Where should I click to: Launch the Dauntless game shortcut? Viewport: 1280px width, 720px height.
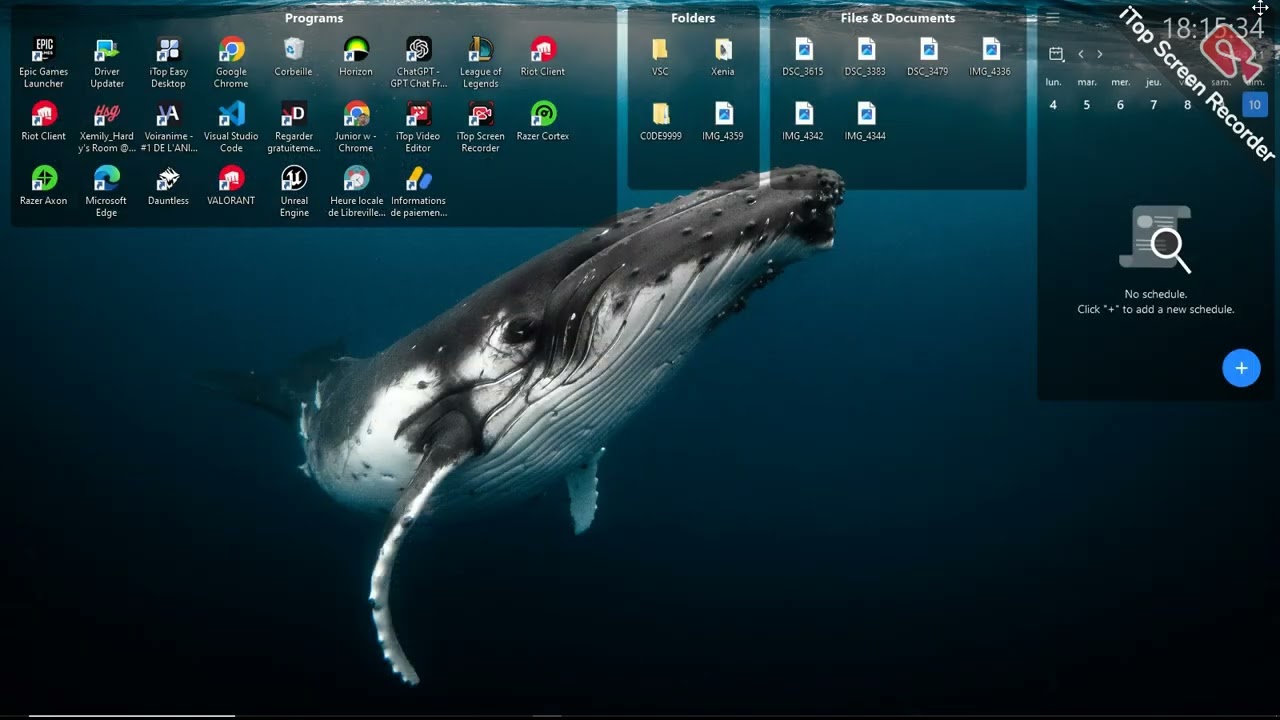pyautogui.click(x=168, y=187)
